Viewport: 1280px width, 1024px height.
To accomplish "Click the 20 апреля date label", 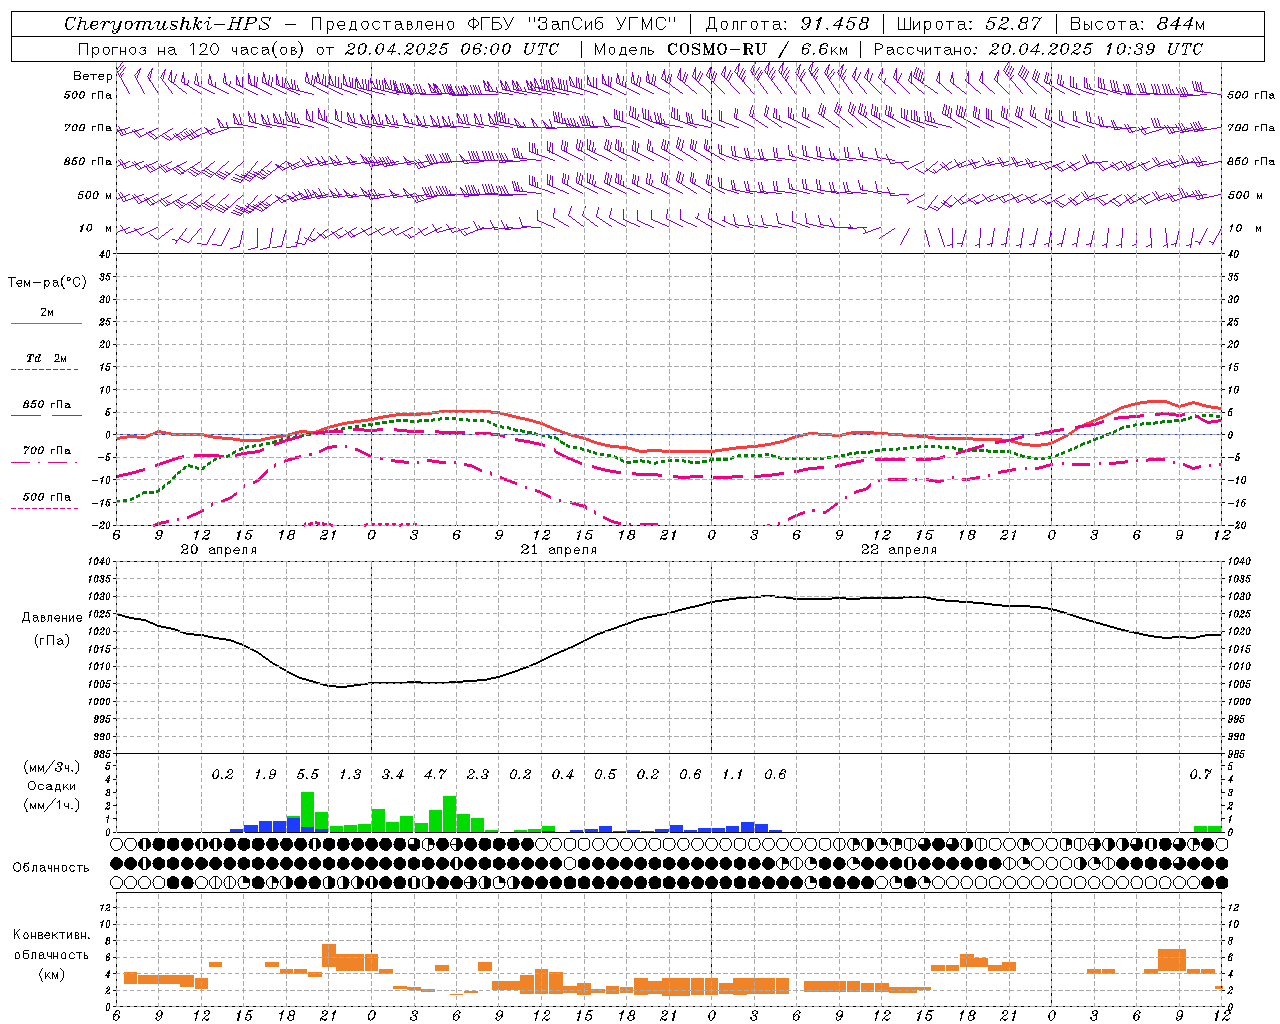I will point(218,550).
